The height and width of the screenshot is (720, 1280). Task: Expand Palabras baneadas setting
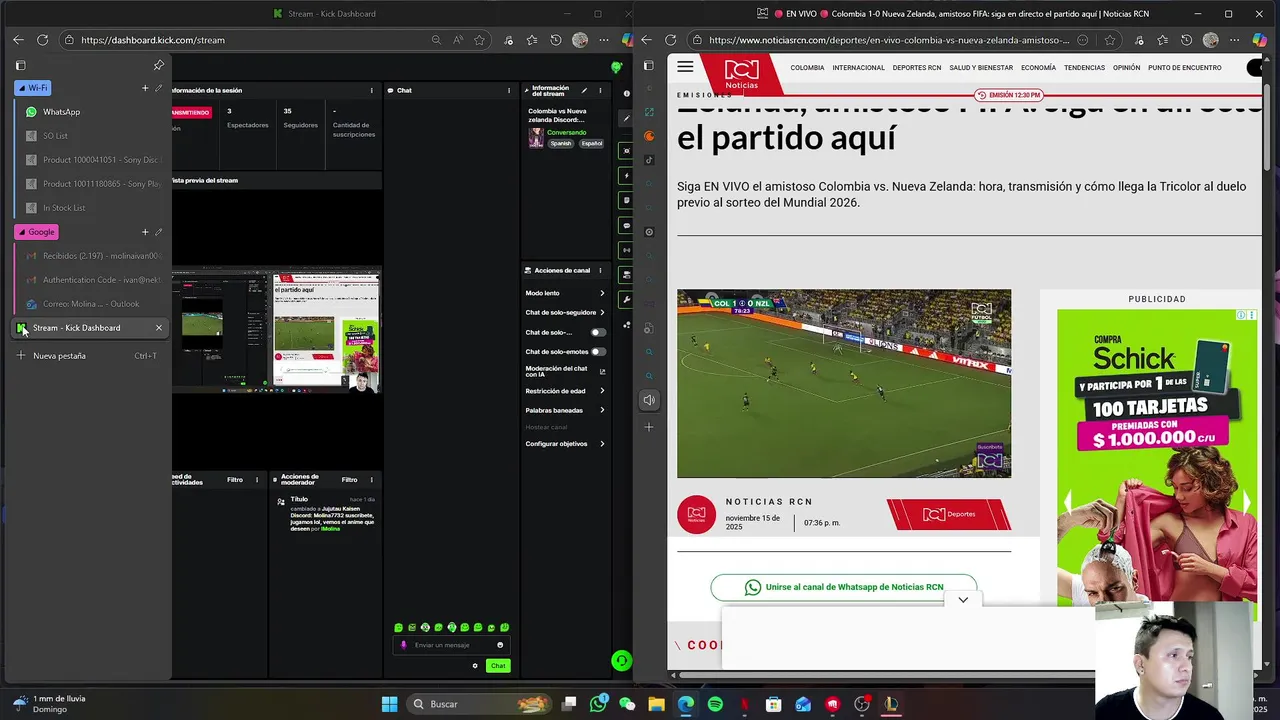[565, 410]
